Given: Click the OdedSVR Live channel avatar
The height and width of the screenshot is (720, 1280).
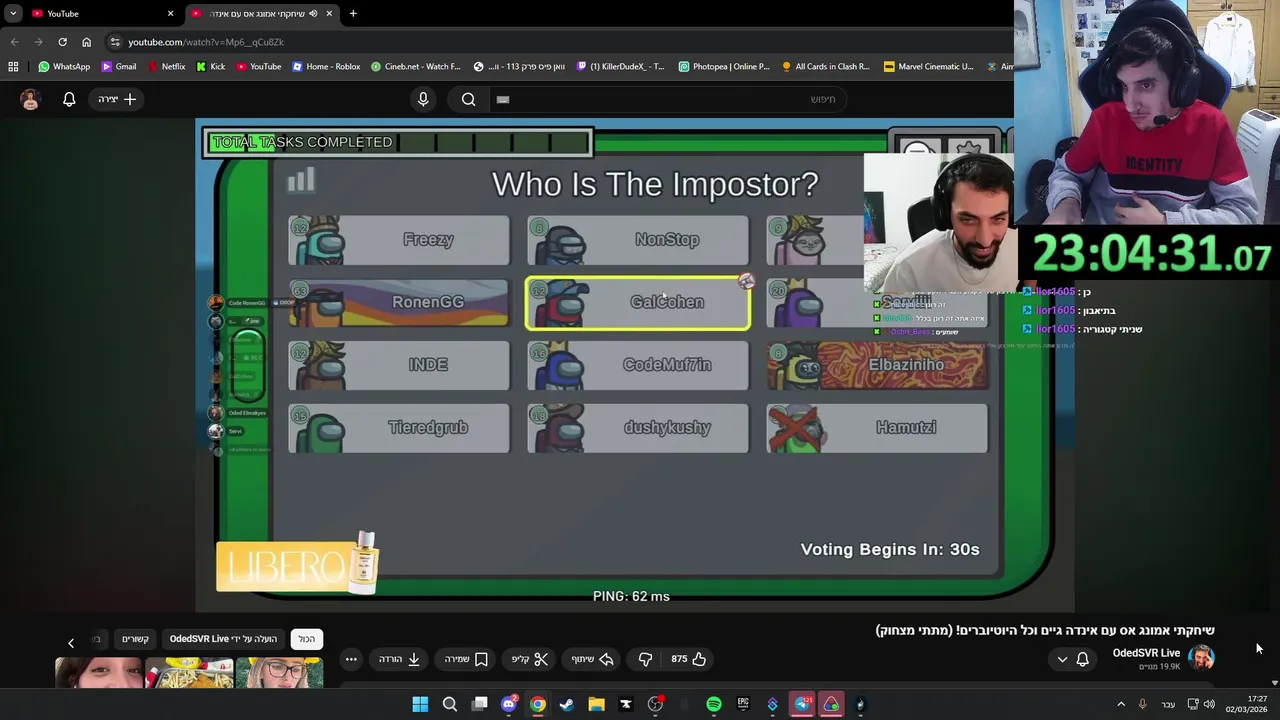Looking at the screenshot, I should (x=1201, y=657).
